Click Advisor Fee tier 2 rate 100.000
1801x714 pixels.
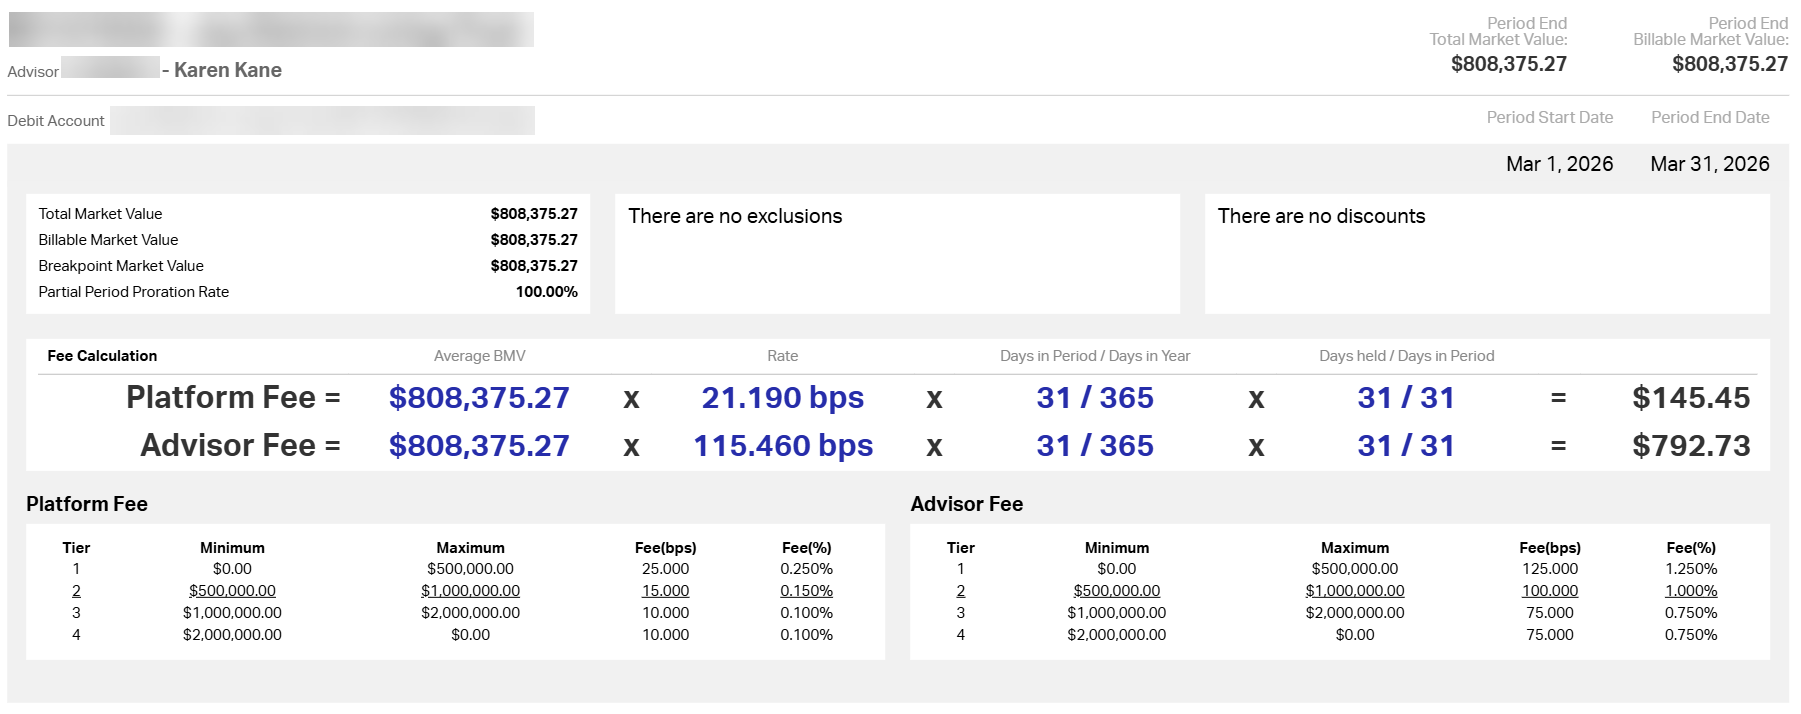[x=1549, y=591]
